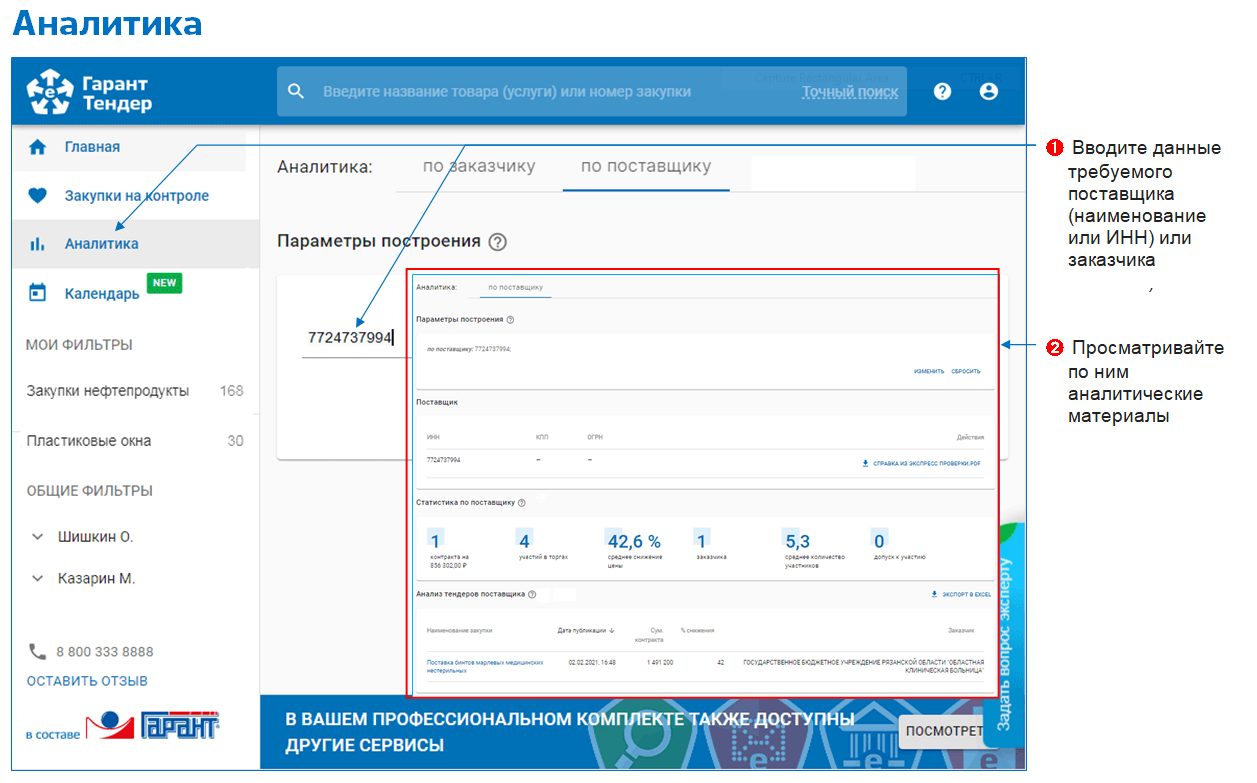Expand the Казарин М. filter group

pyautogui.click(x=38, y=579)
